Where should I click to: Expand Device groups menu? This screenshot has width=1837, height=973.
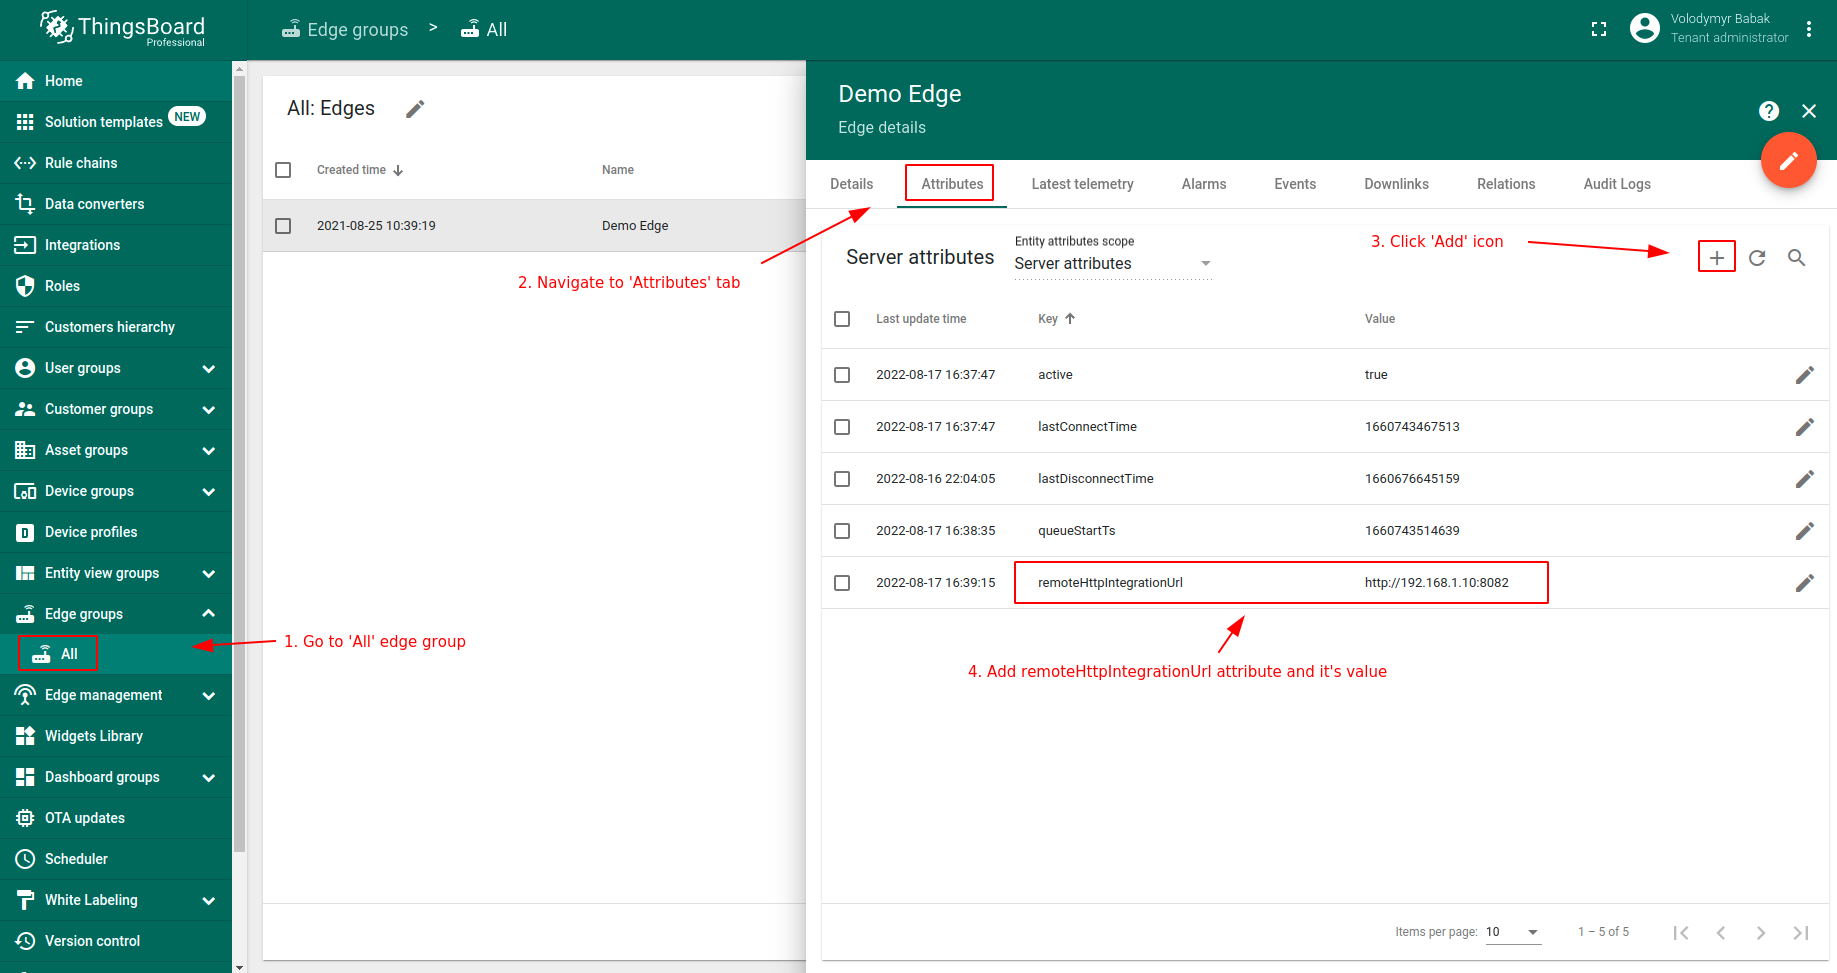pos(116,491)
